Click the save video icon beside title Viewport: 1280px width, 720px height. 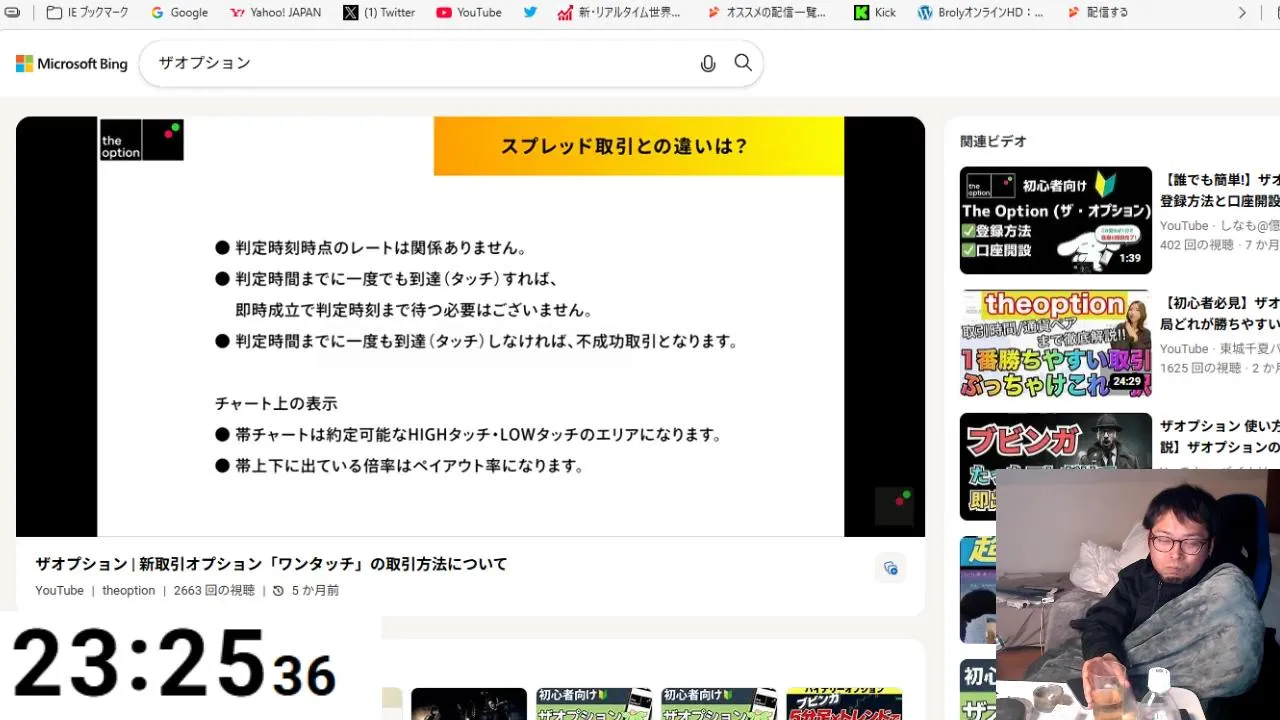coord(890,568)
